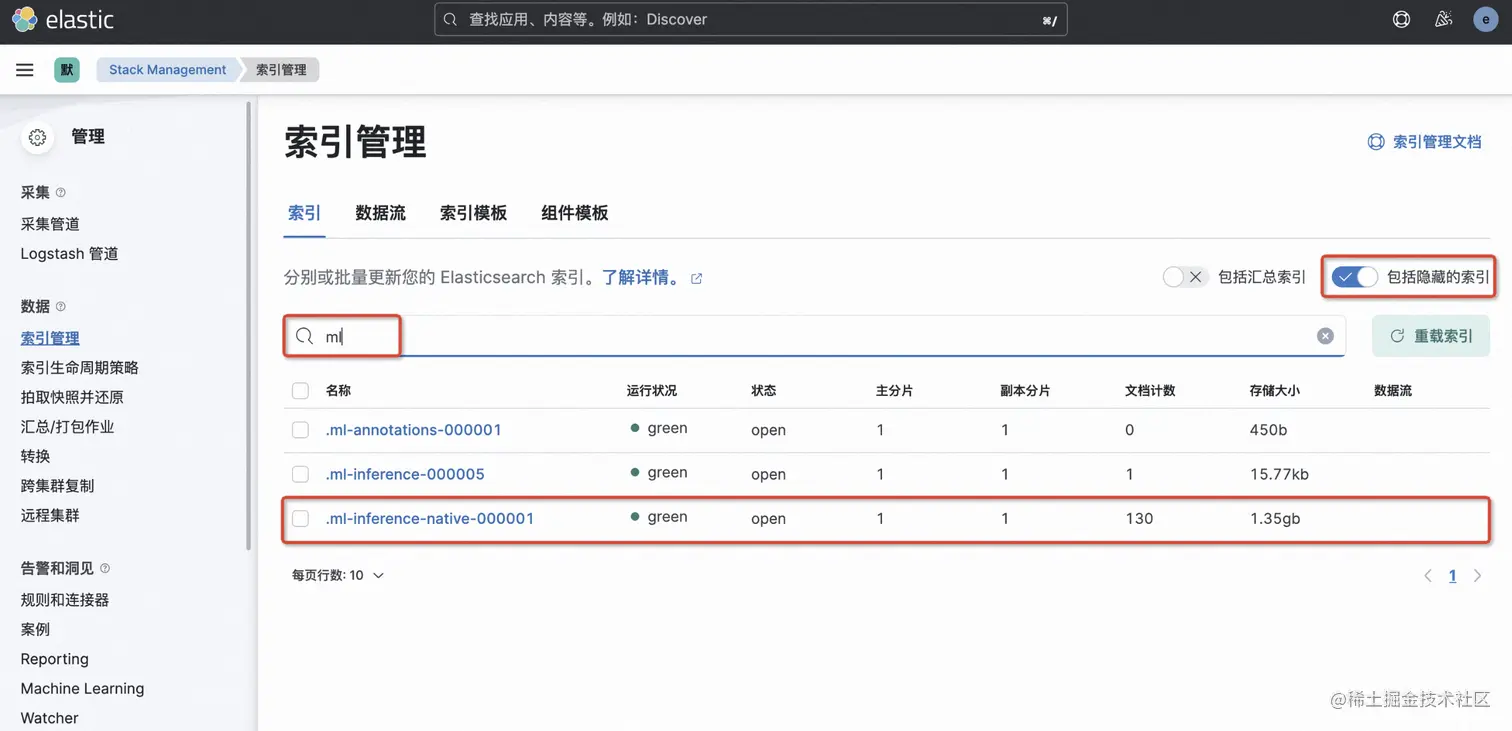Check the .ml-inference-000005 row checkbox
1512x731 pixels.
coord(300,474)
